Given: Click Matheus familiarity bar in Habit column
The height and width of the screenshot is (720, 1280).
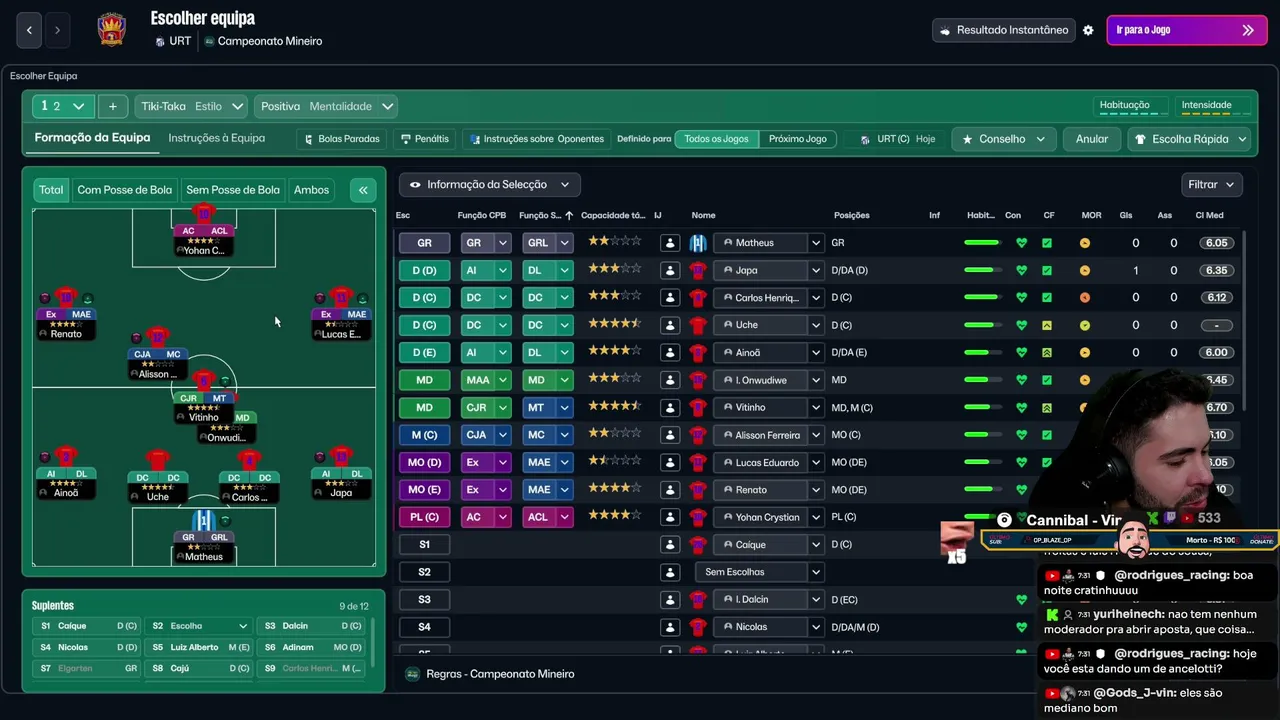Looking at the screenshot, I should point(982,243).
